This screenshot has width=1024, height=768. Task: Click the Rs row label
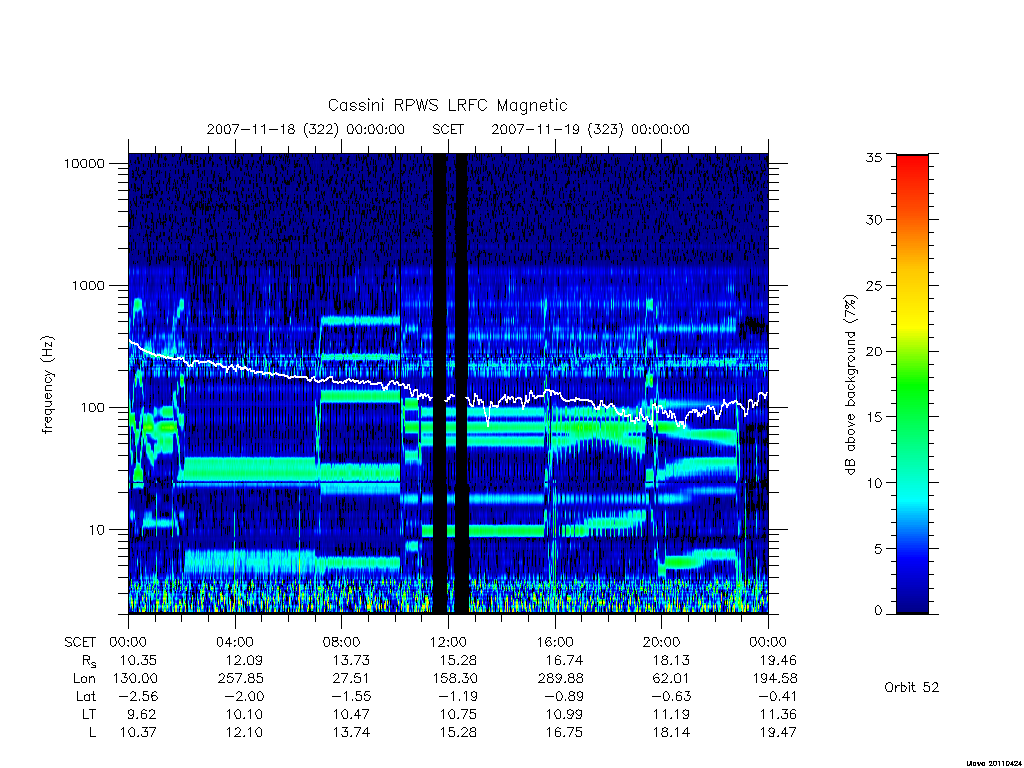pyautogui.click(x=88, y=661)
